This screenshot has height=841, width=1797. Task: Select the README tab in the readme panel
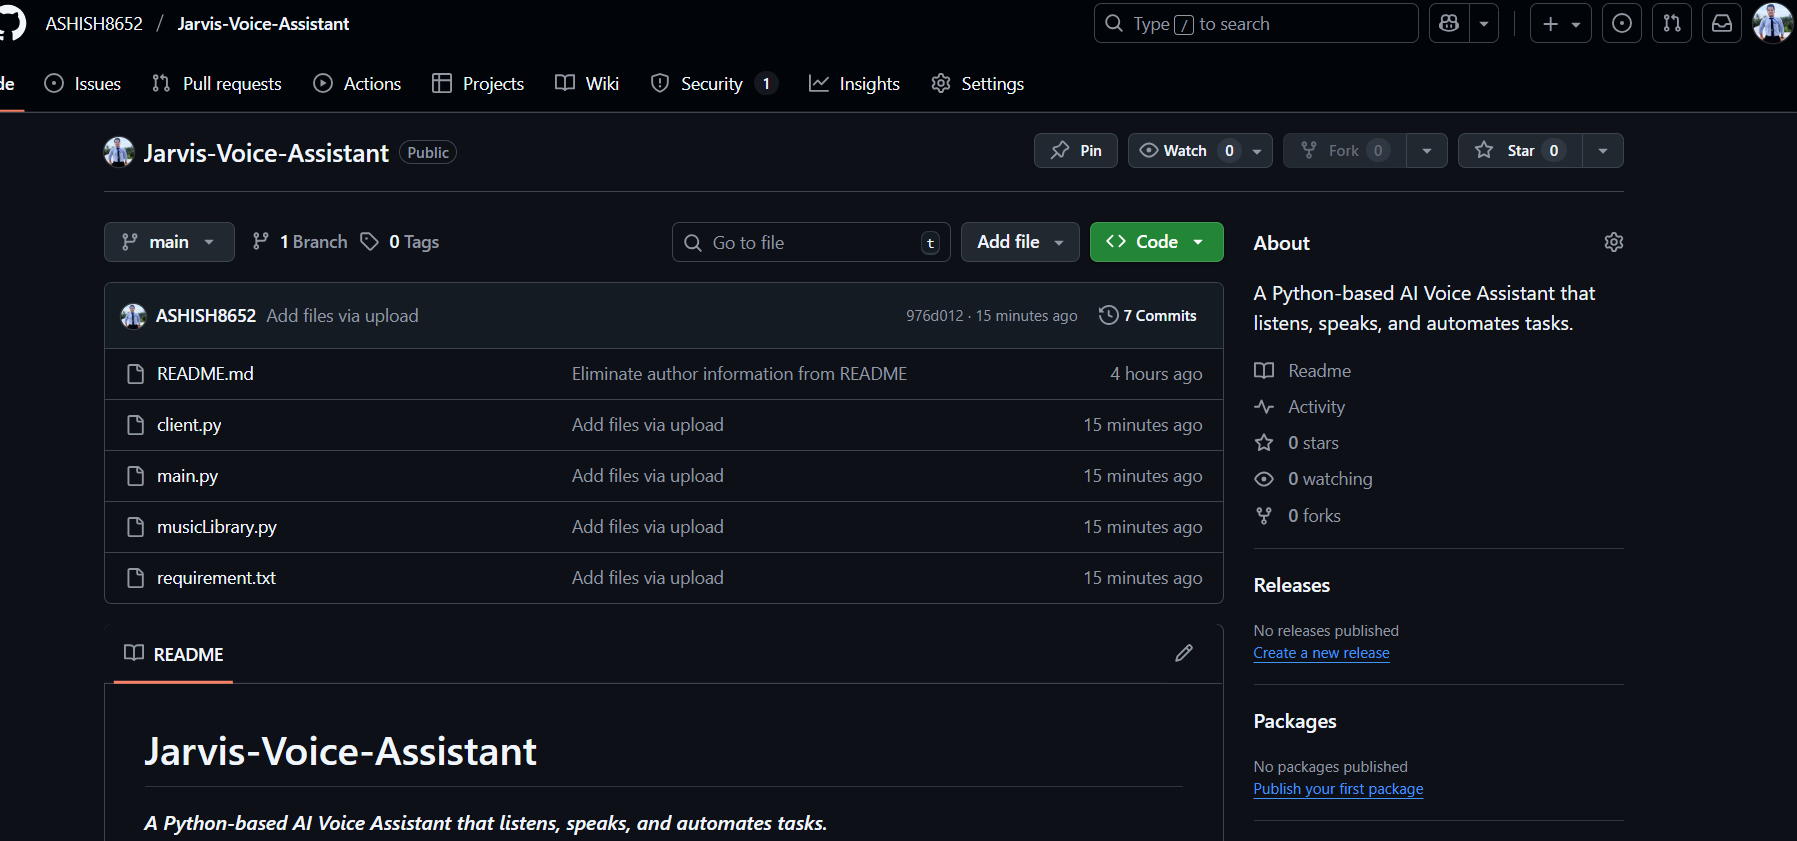pos(174,654)
